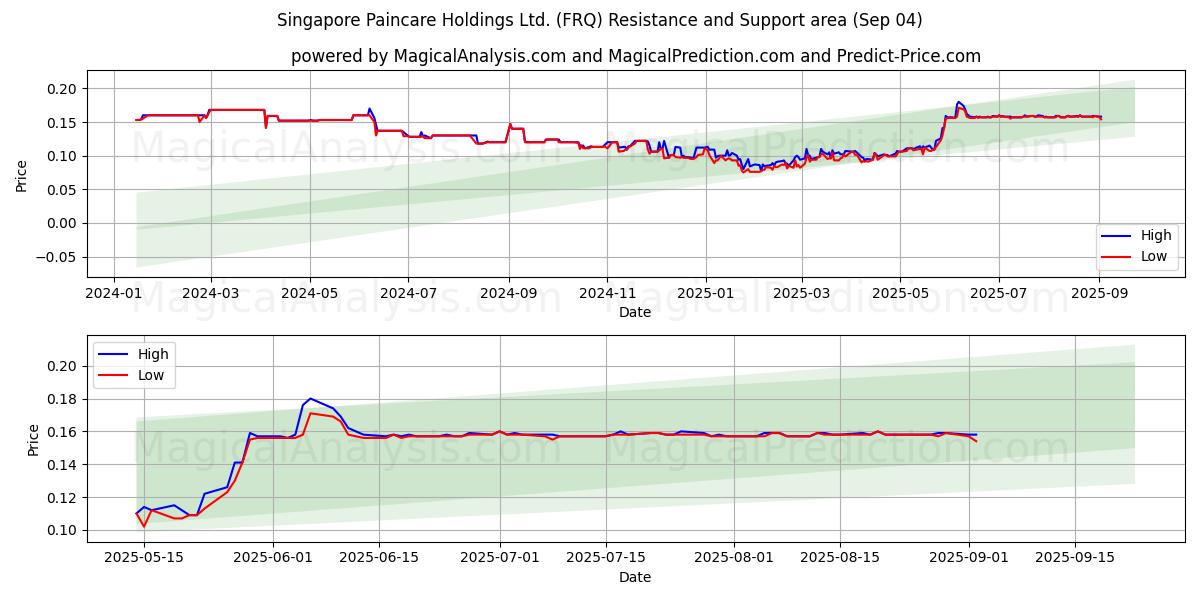Viewport: 1200px width, 600px height.
Task: Click the '2024-09' x-axis label on the top chart
Action: 509,294
